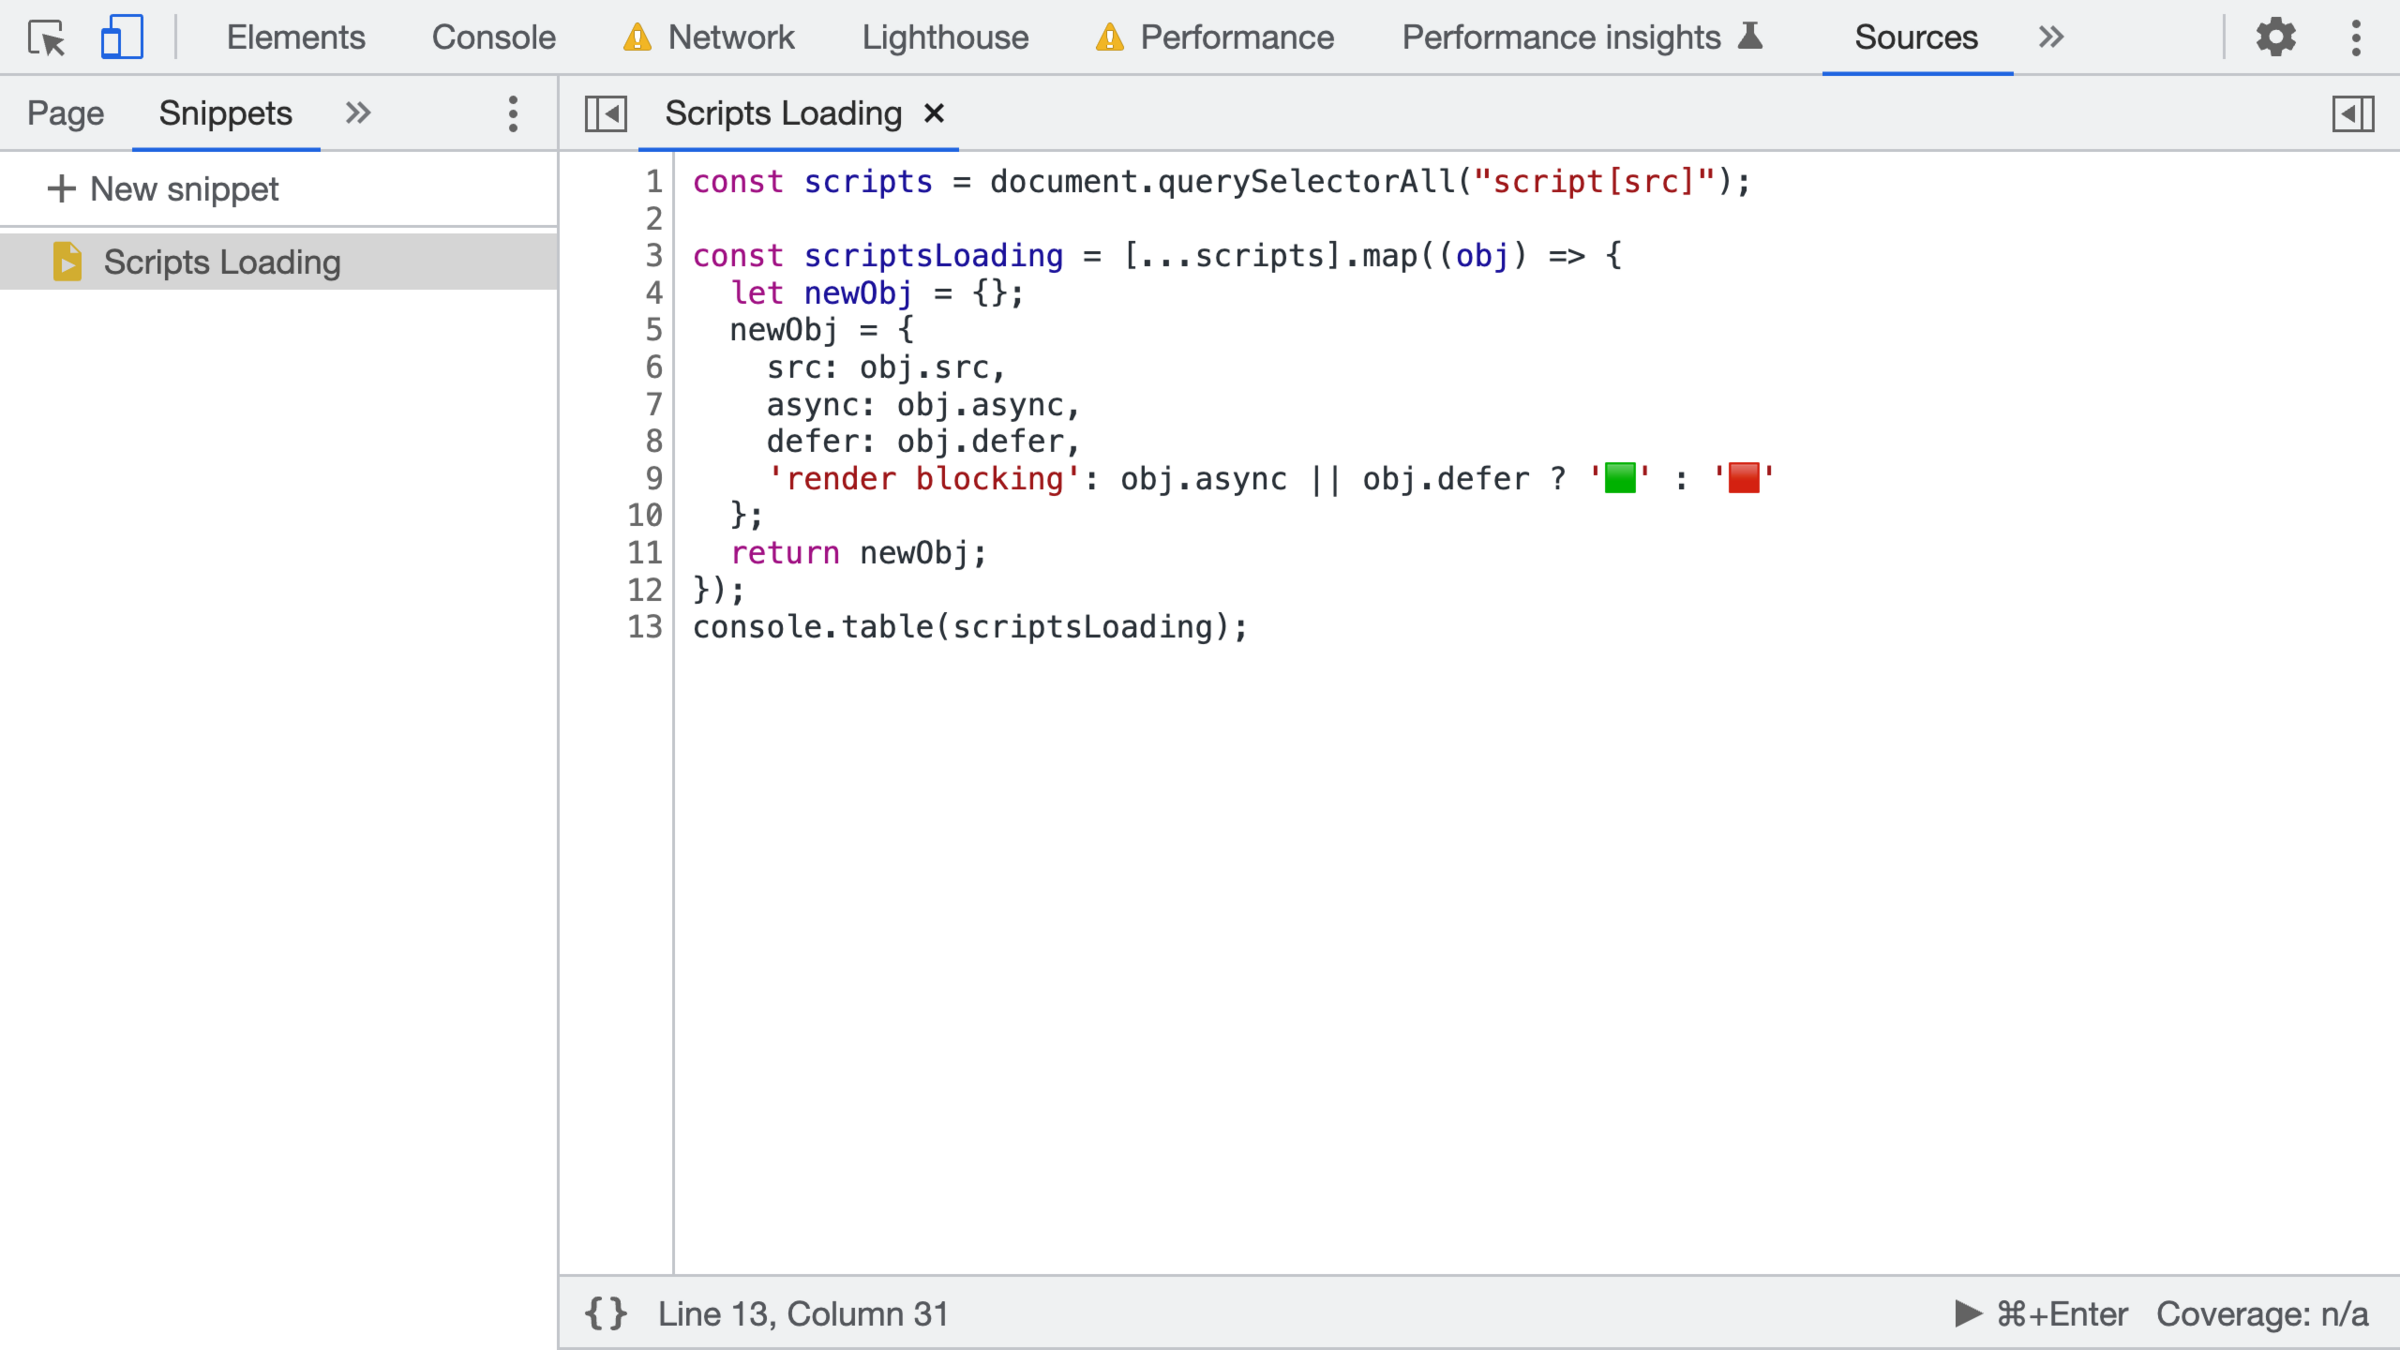Create a new snippet
The height and width of the screenshot is (1350, 2400).
pyautogui.click(x=164, y=189)
